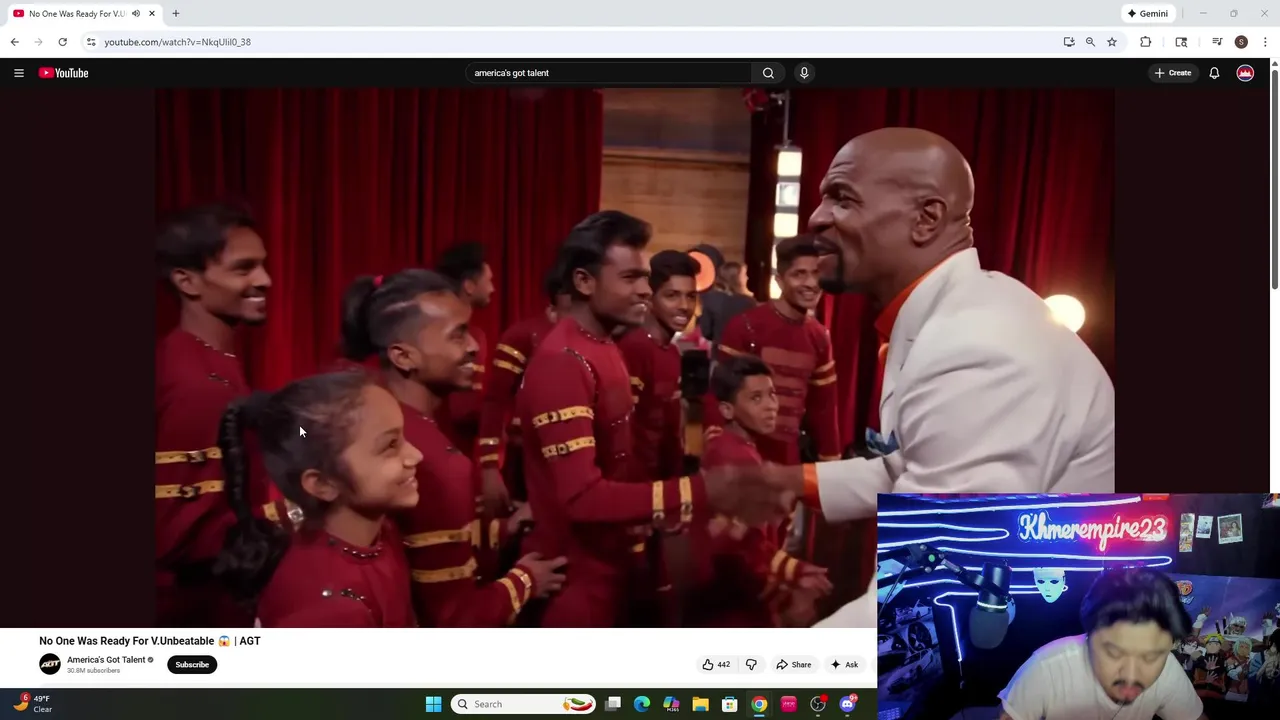Share the V.Unbeatable video
1280x720 pixels.
[x=794, y=664]
